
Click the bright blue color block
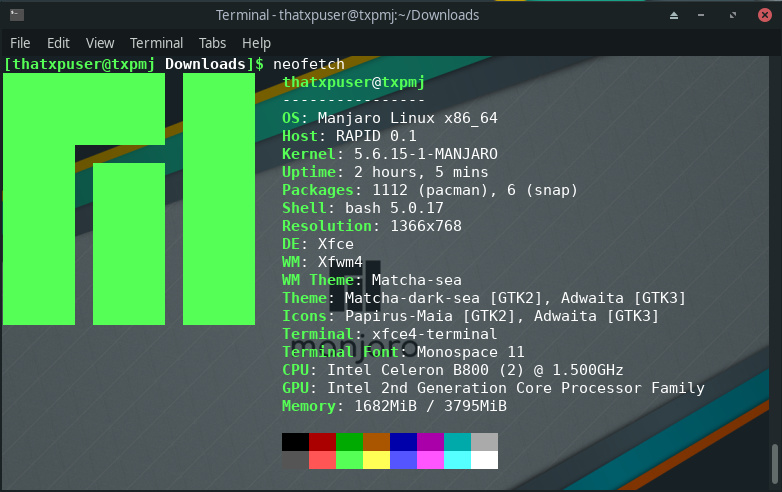pyautogui.click(x=403, y=460)
